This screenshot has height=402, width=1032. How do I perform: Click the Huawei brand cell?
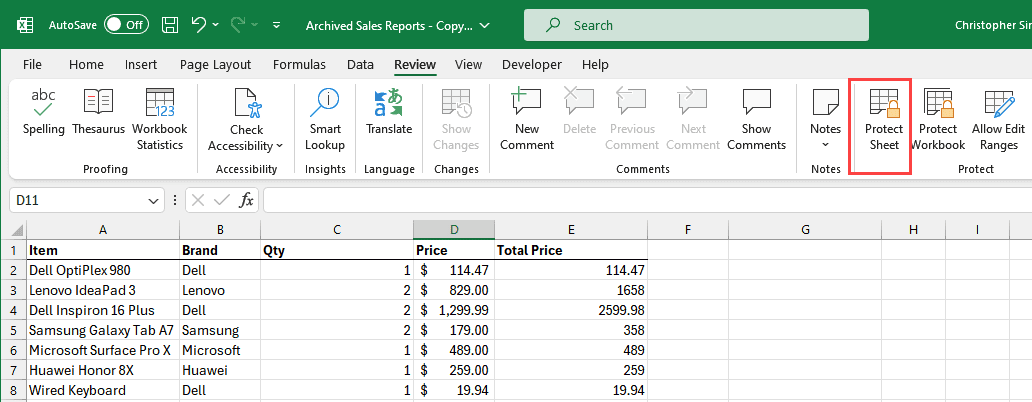click(220, 370)
